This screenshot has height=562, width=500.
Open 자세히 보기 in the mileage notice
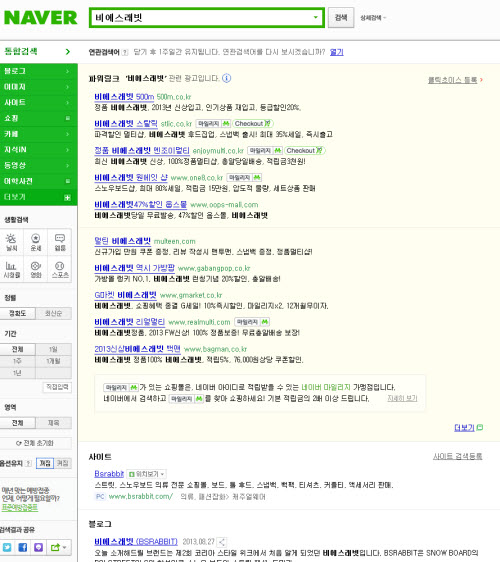tap(402, 398)
